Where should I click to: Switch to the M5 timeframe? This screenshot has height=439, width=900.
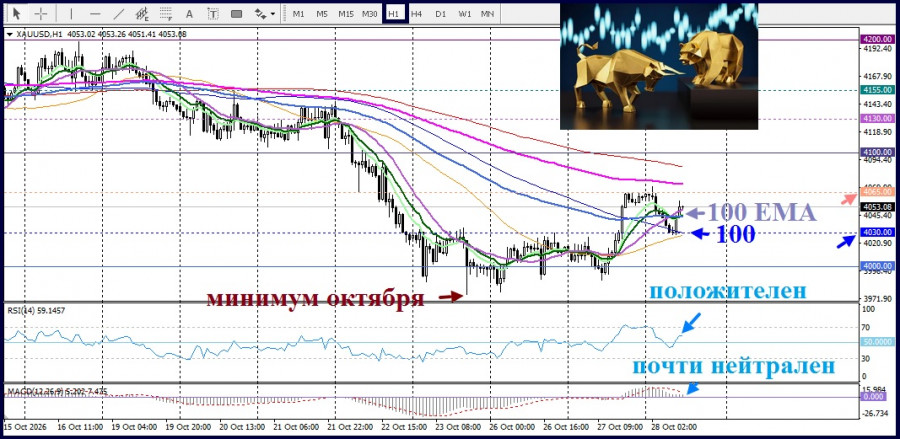tap(321, 13)
